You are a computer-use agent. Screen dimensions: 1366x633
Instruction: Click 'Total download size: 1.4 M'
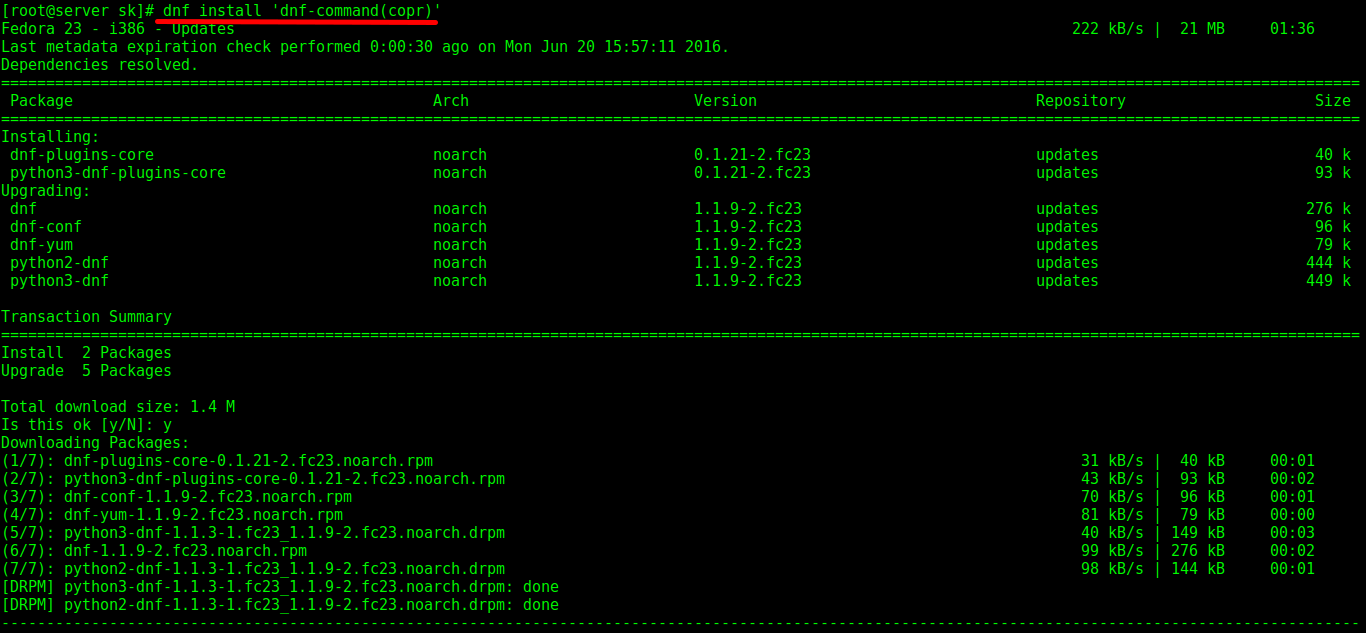[118, 407]
